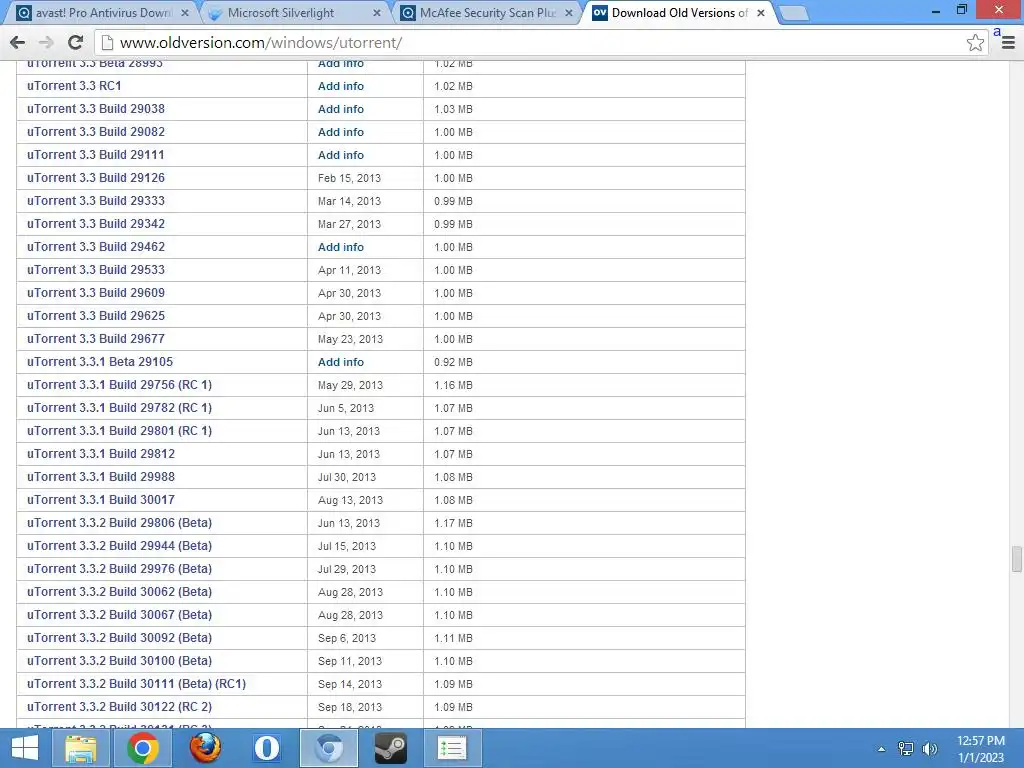
Task: Open uTorrent 3.3 Build 29462 link
Action: click(x=96, y=247)
